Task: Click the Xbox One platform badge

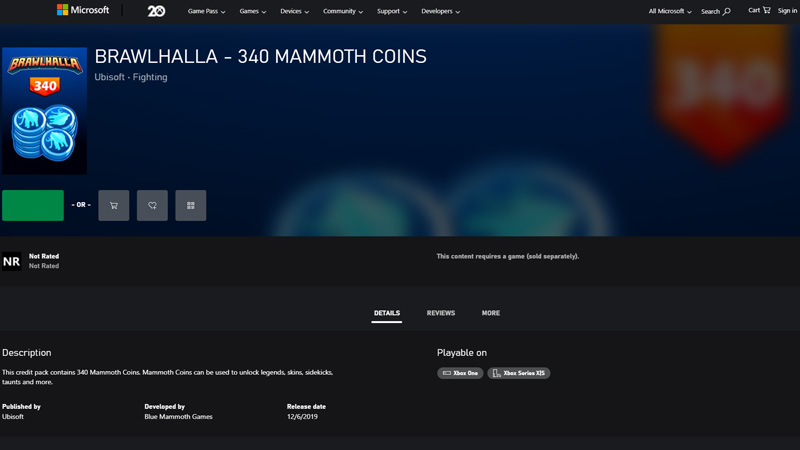Action: click(460, 373)
